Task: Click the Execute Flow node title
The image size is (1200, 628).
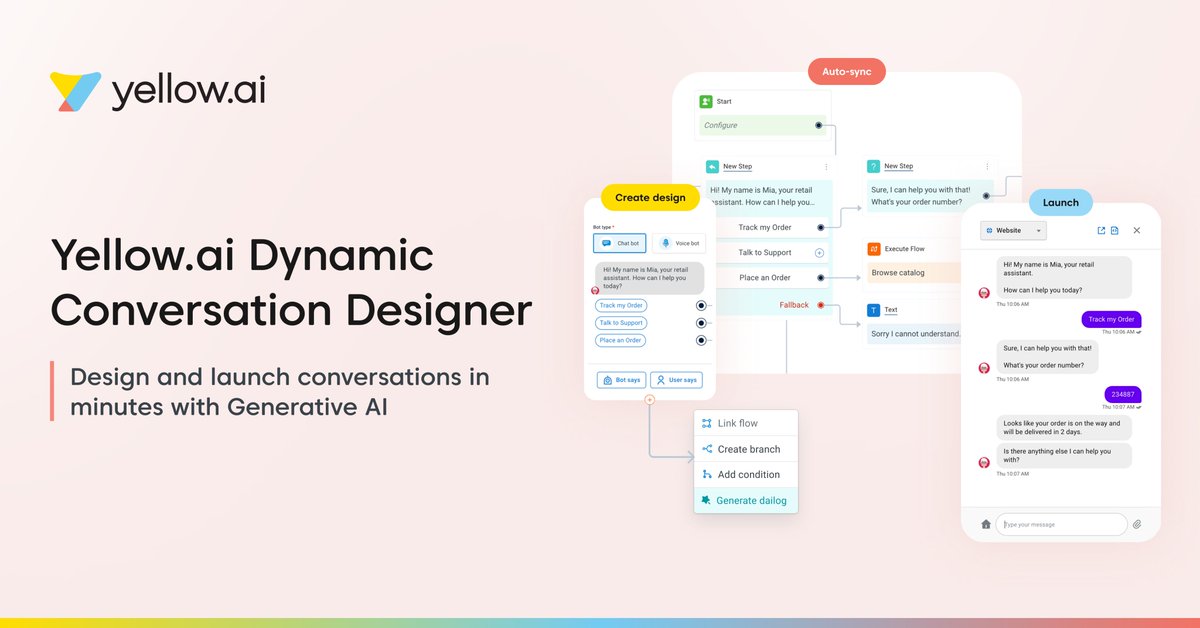Action: point(906,248)
